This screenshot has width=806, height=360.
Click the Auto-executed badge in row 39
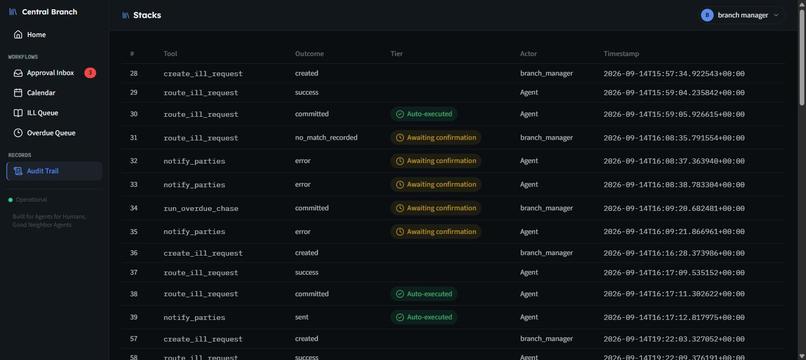[424, 317]
